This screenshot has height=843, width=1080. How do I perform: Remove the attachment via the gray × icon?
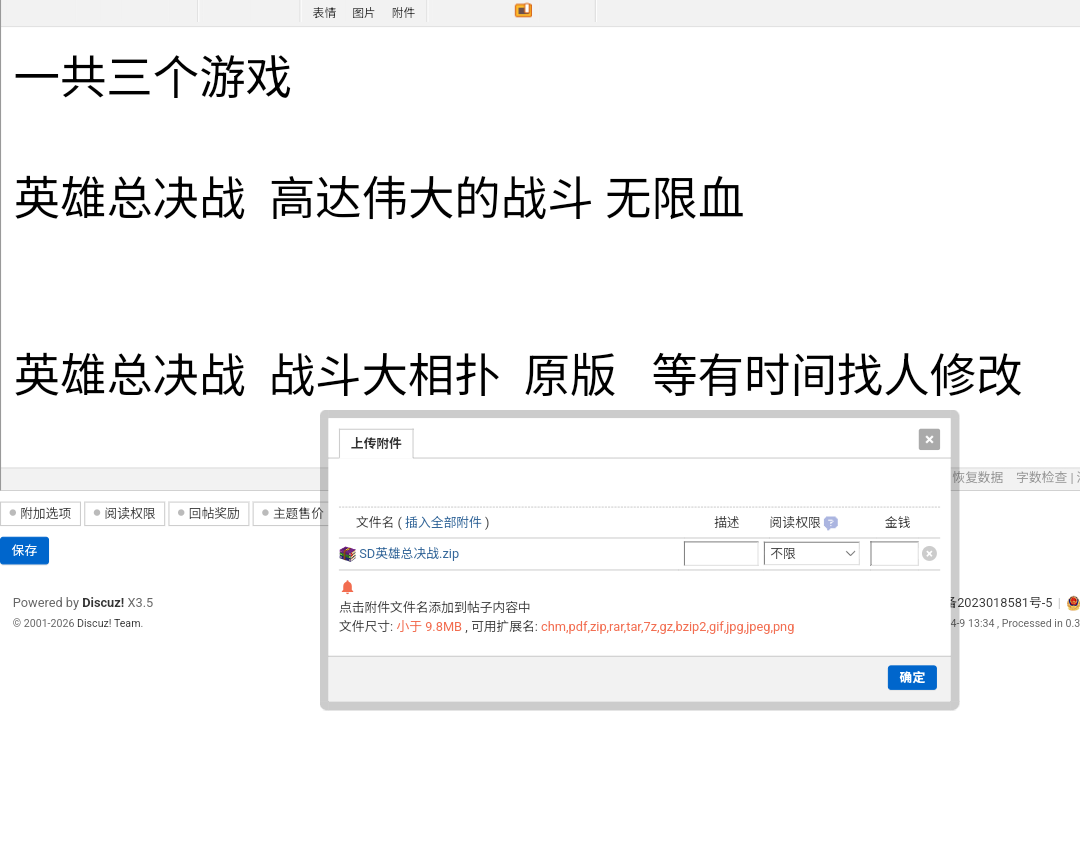(929, 552)
